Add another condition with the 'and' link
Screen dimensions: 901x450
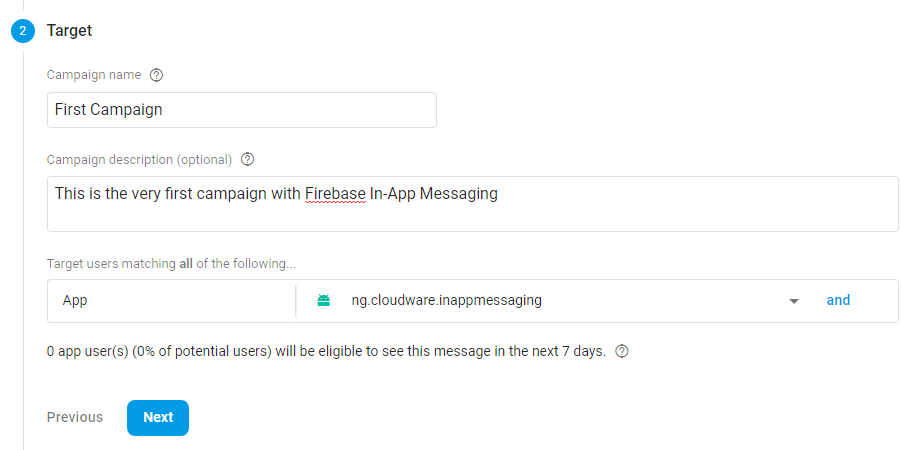coord(838,300)
